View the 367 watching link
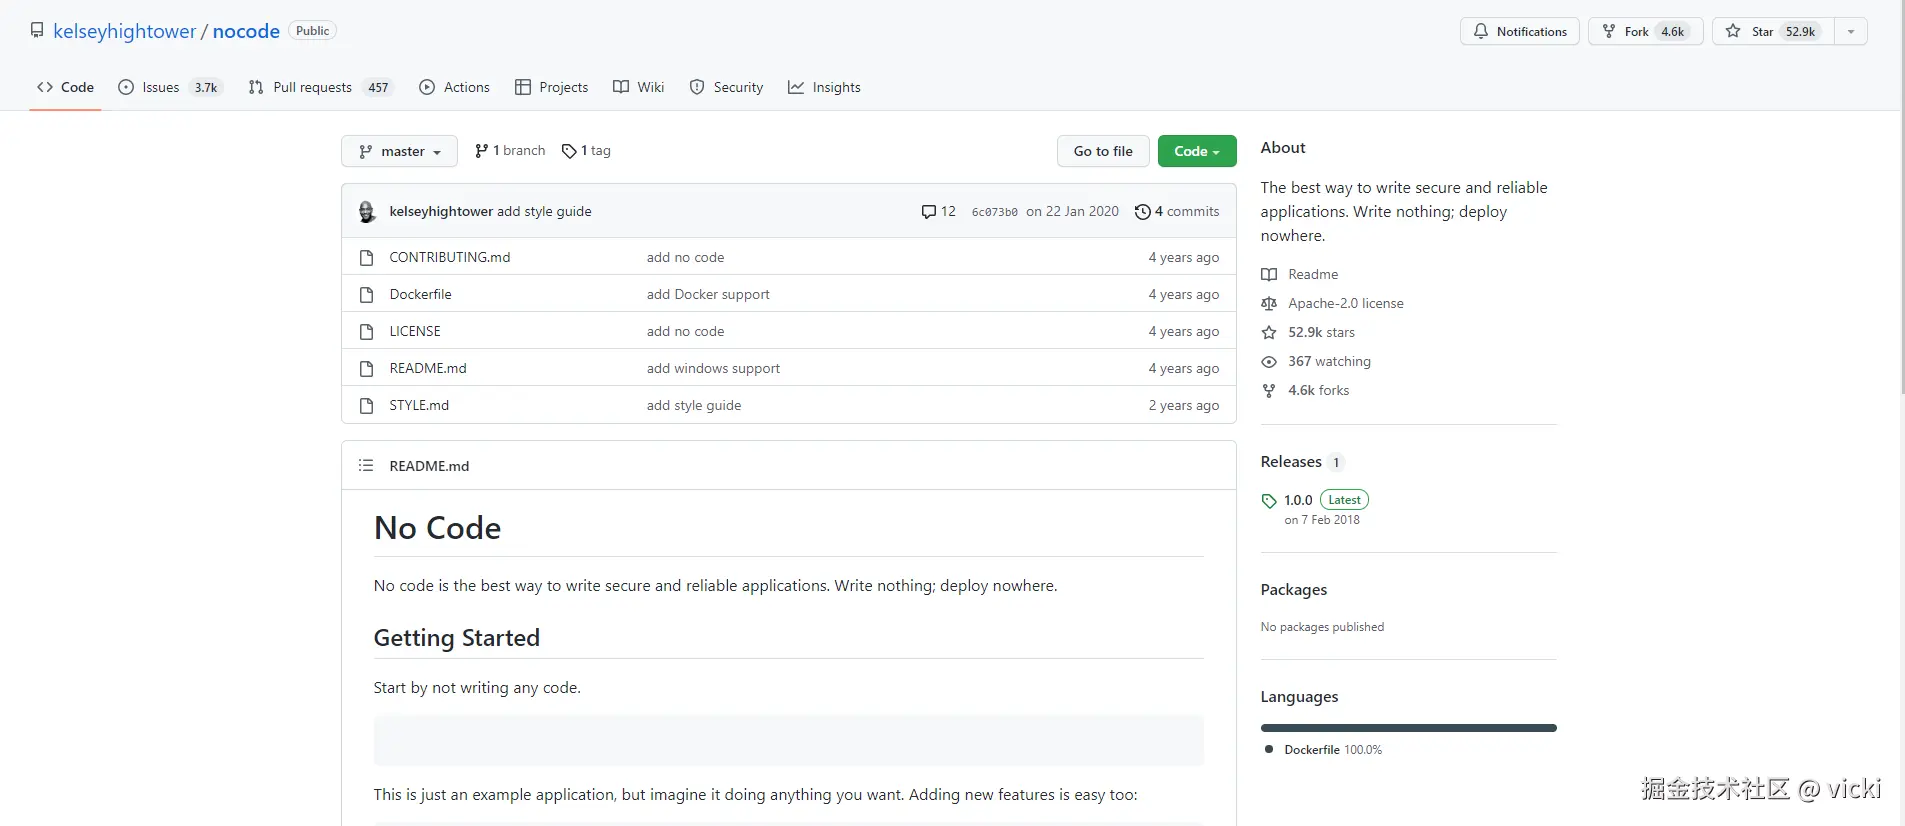The height and width of the screenshot is (826, 1905). pyautogui.click(x=1329, y=361)
